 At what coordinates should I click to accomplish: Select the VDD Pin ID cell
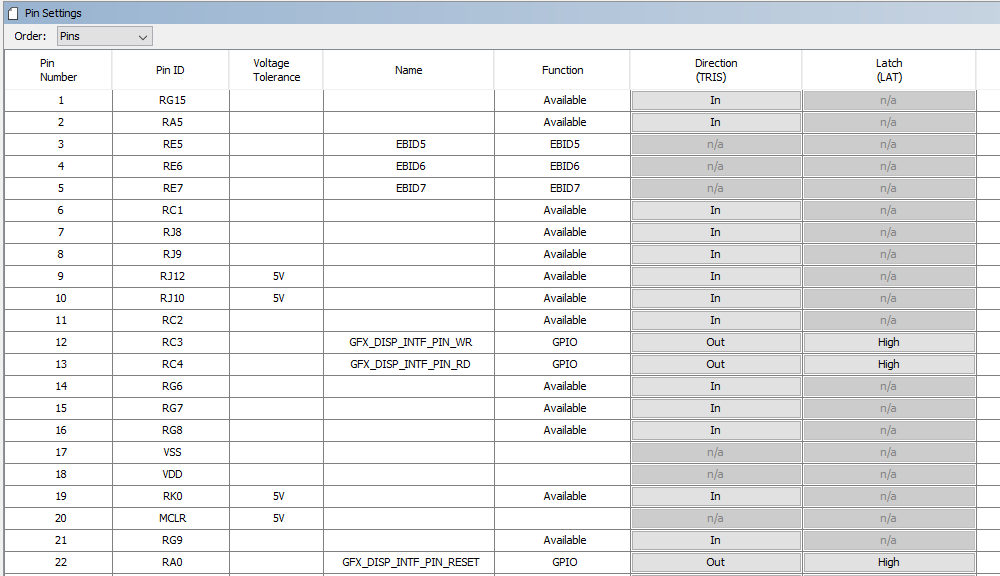click(x=172, y=475)
